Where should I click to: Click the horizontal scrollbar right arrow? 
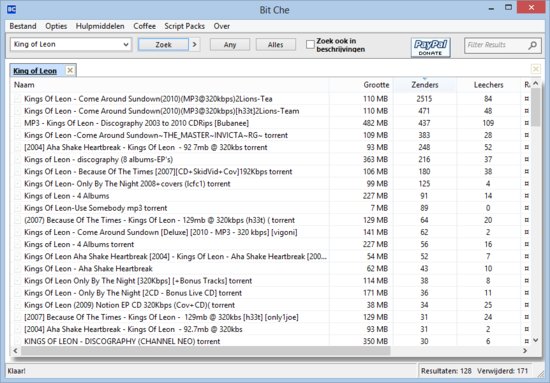click(x=525, y=350)
